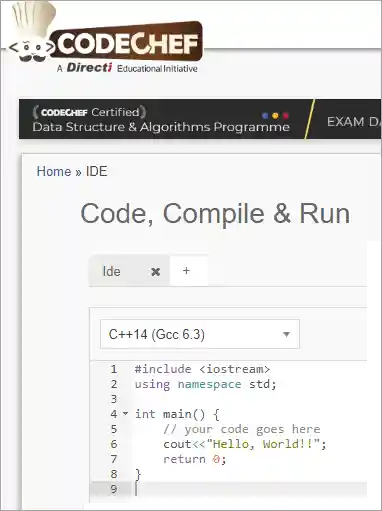Click line number 6 in the gutter
The image size is (382, 511).
[114, 444]
